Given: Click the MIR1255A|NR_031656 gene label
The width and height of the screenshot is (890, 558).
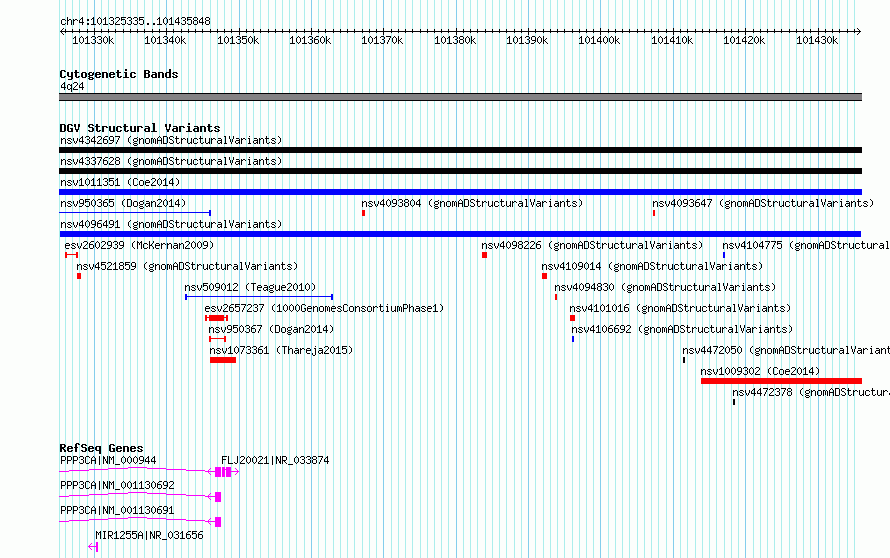Looking at the screenshot, I should (149, 535).
